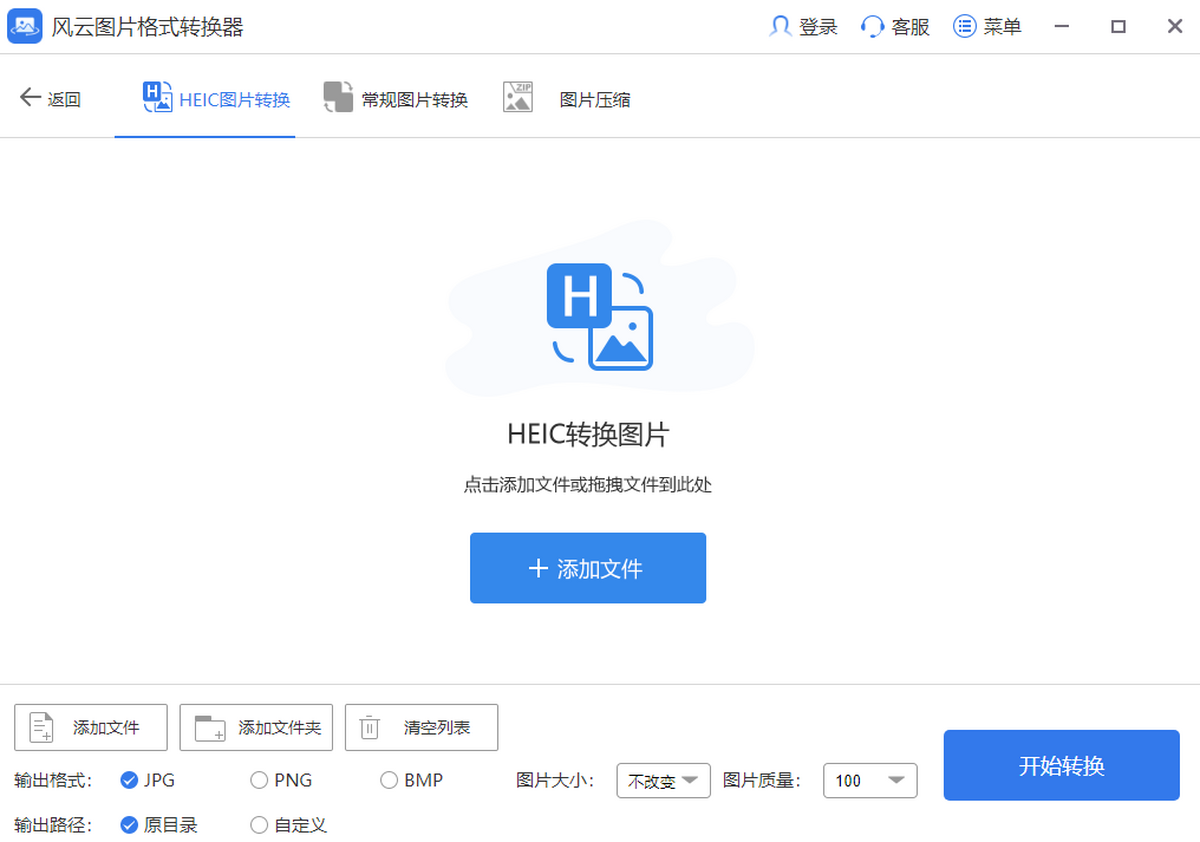Click the customer service headset icon

coord(872,27)
